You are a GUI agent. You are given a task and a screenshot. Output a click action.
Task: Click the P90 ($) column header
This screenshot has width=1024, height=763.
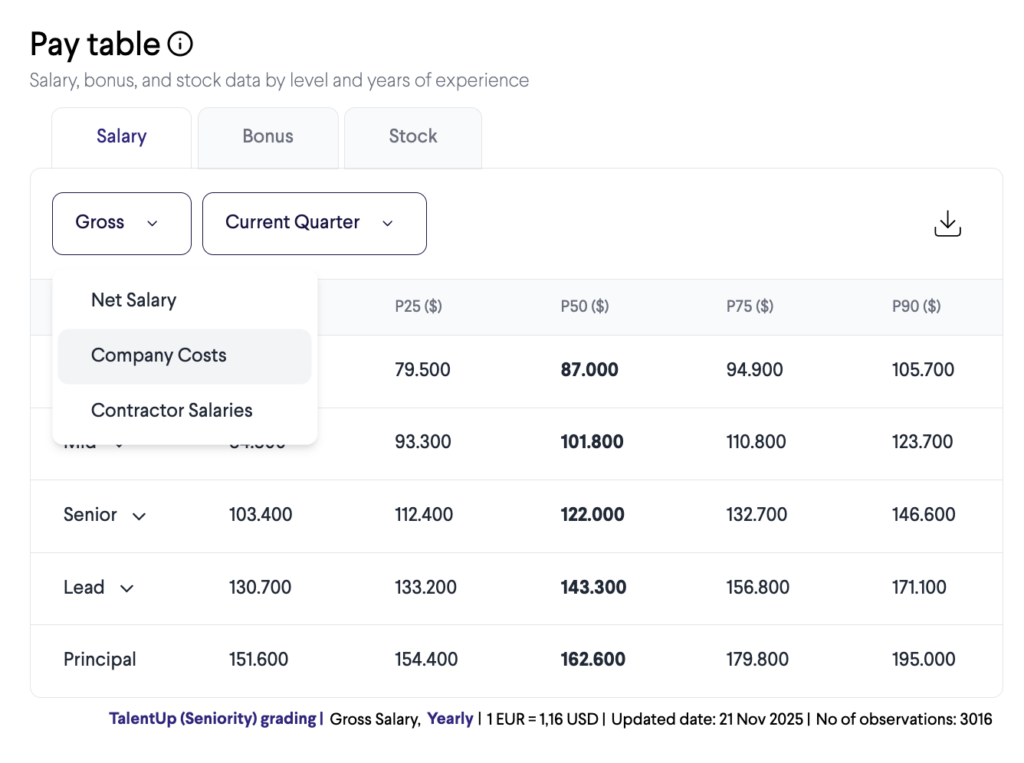pos(916,307)
